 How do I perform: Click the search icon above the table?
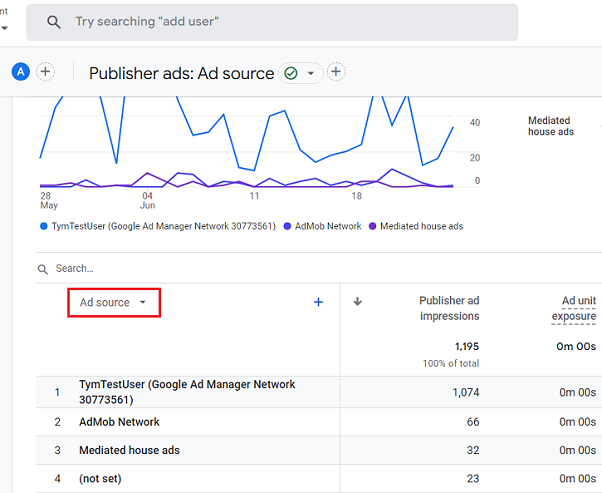coord(43,269)
